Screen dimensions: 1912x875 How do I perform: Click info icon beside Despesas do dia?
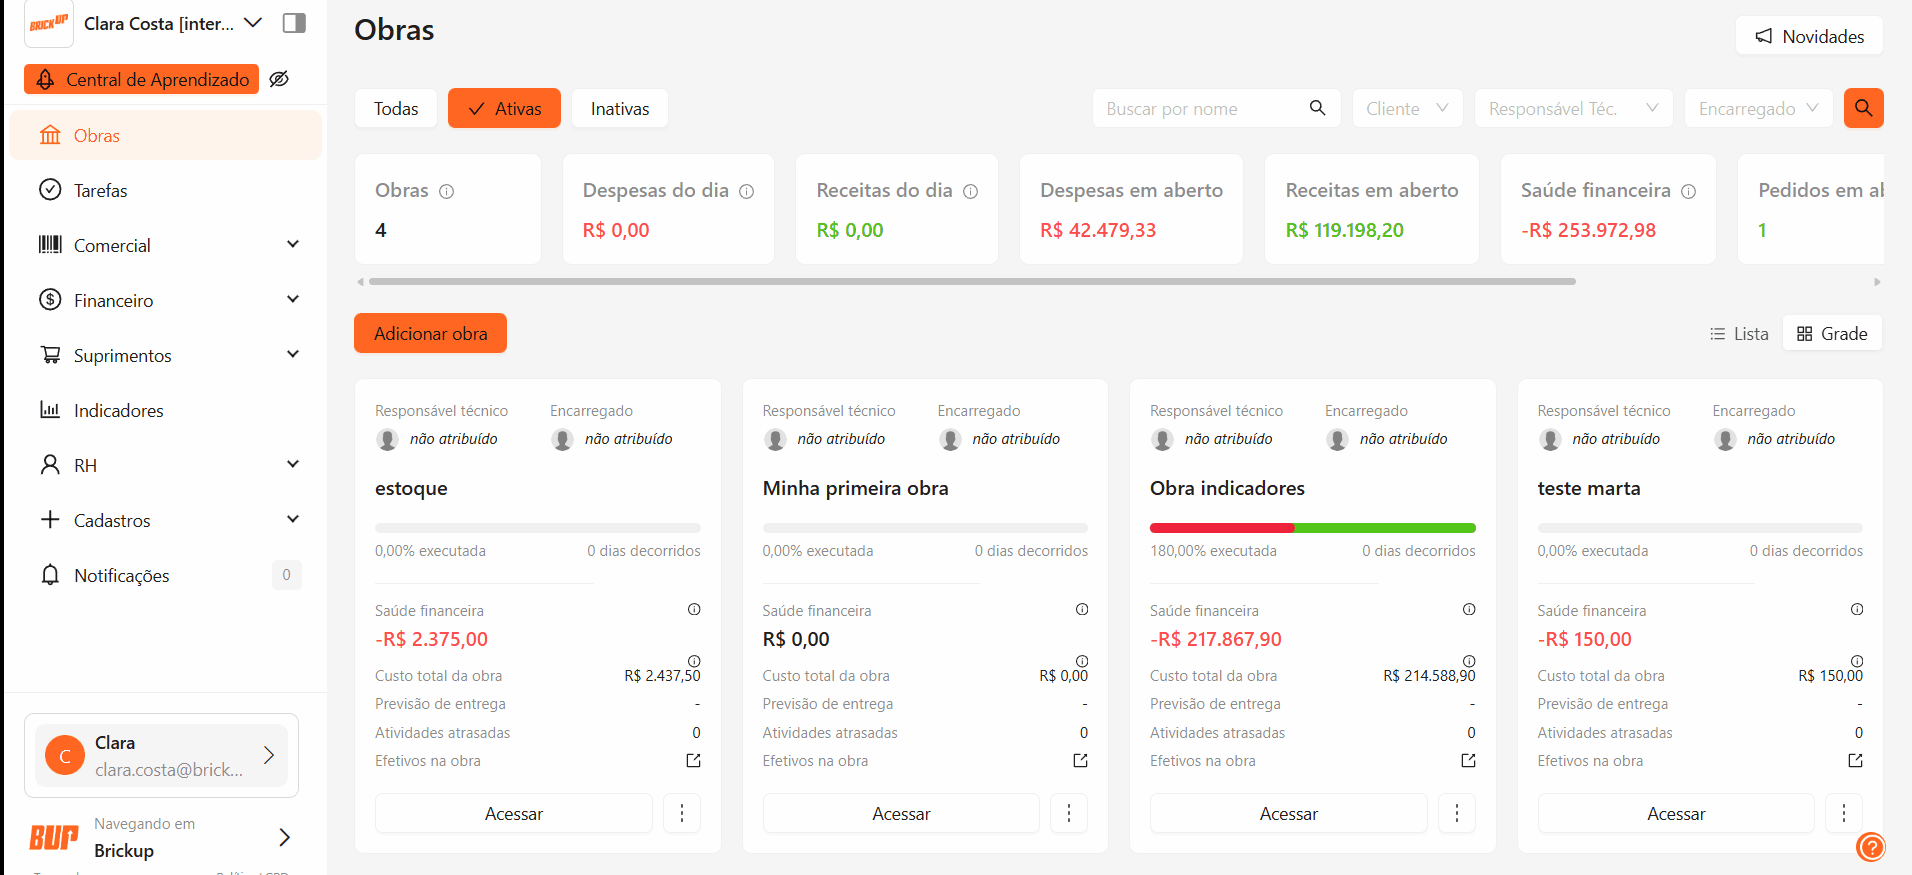pos(746,191)
